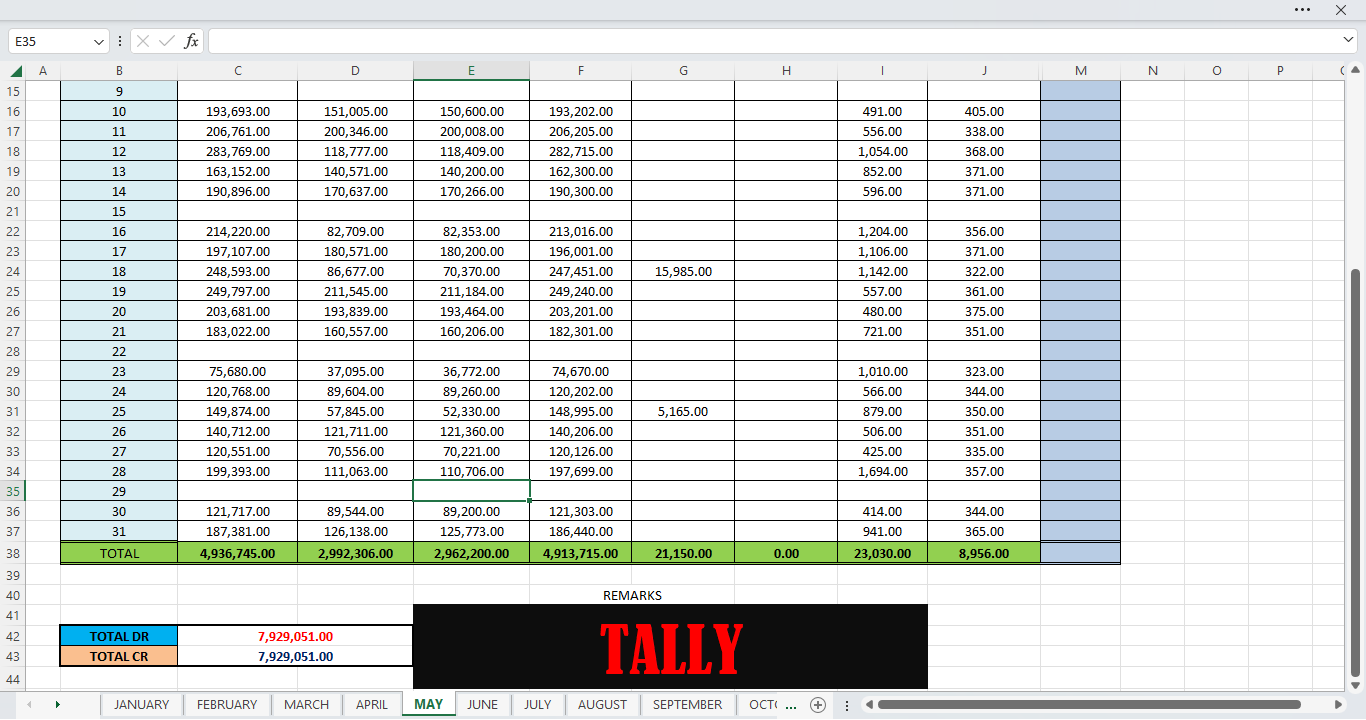Image resolution: width=1366 pixels, height=720 pixels.
Task: Select total cell 8,956.00
Action: (x=984, y=553)
